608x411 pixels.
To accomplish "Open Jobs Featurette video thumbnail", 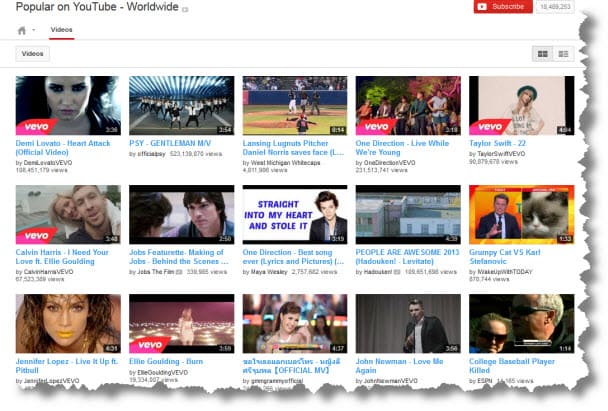I will [181, 214].
